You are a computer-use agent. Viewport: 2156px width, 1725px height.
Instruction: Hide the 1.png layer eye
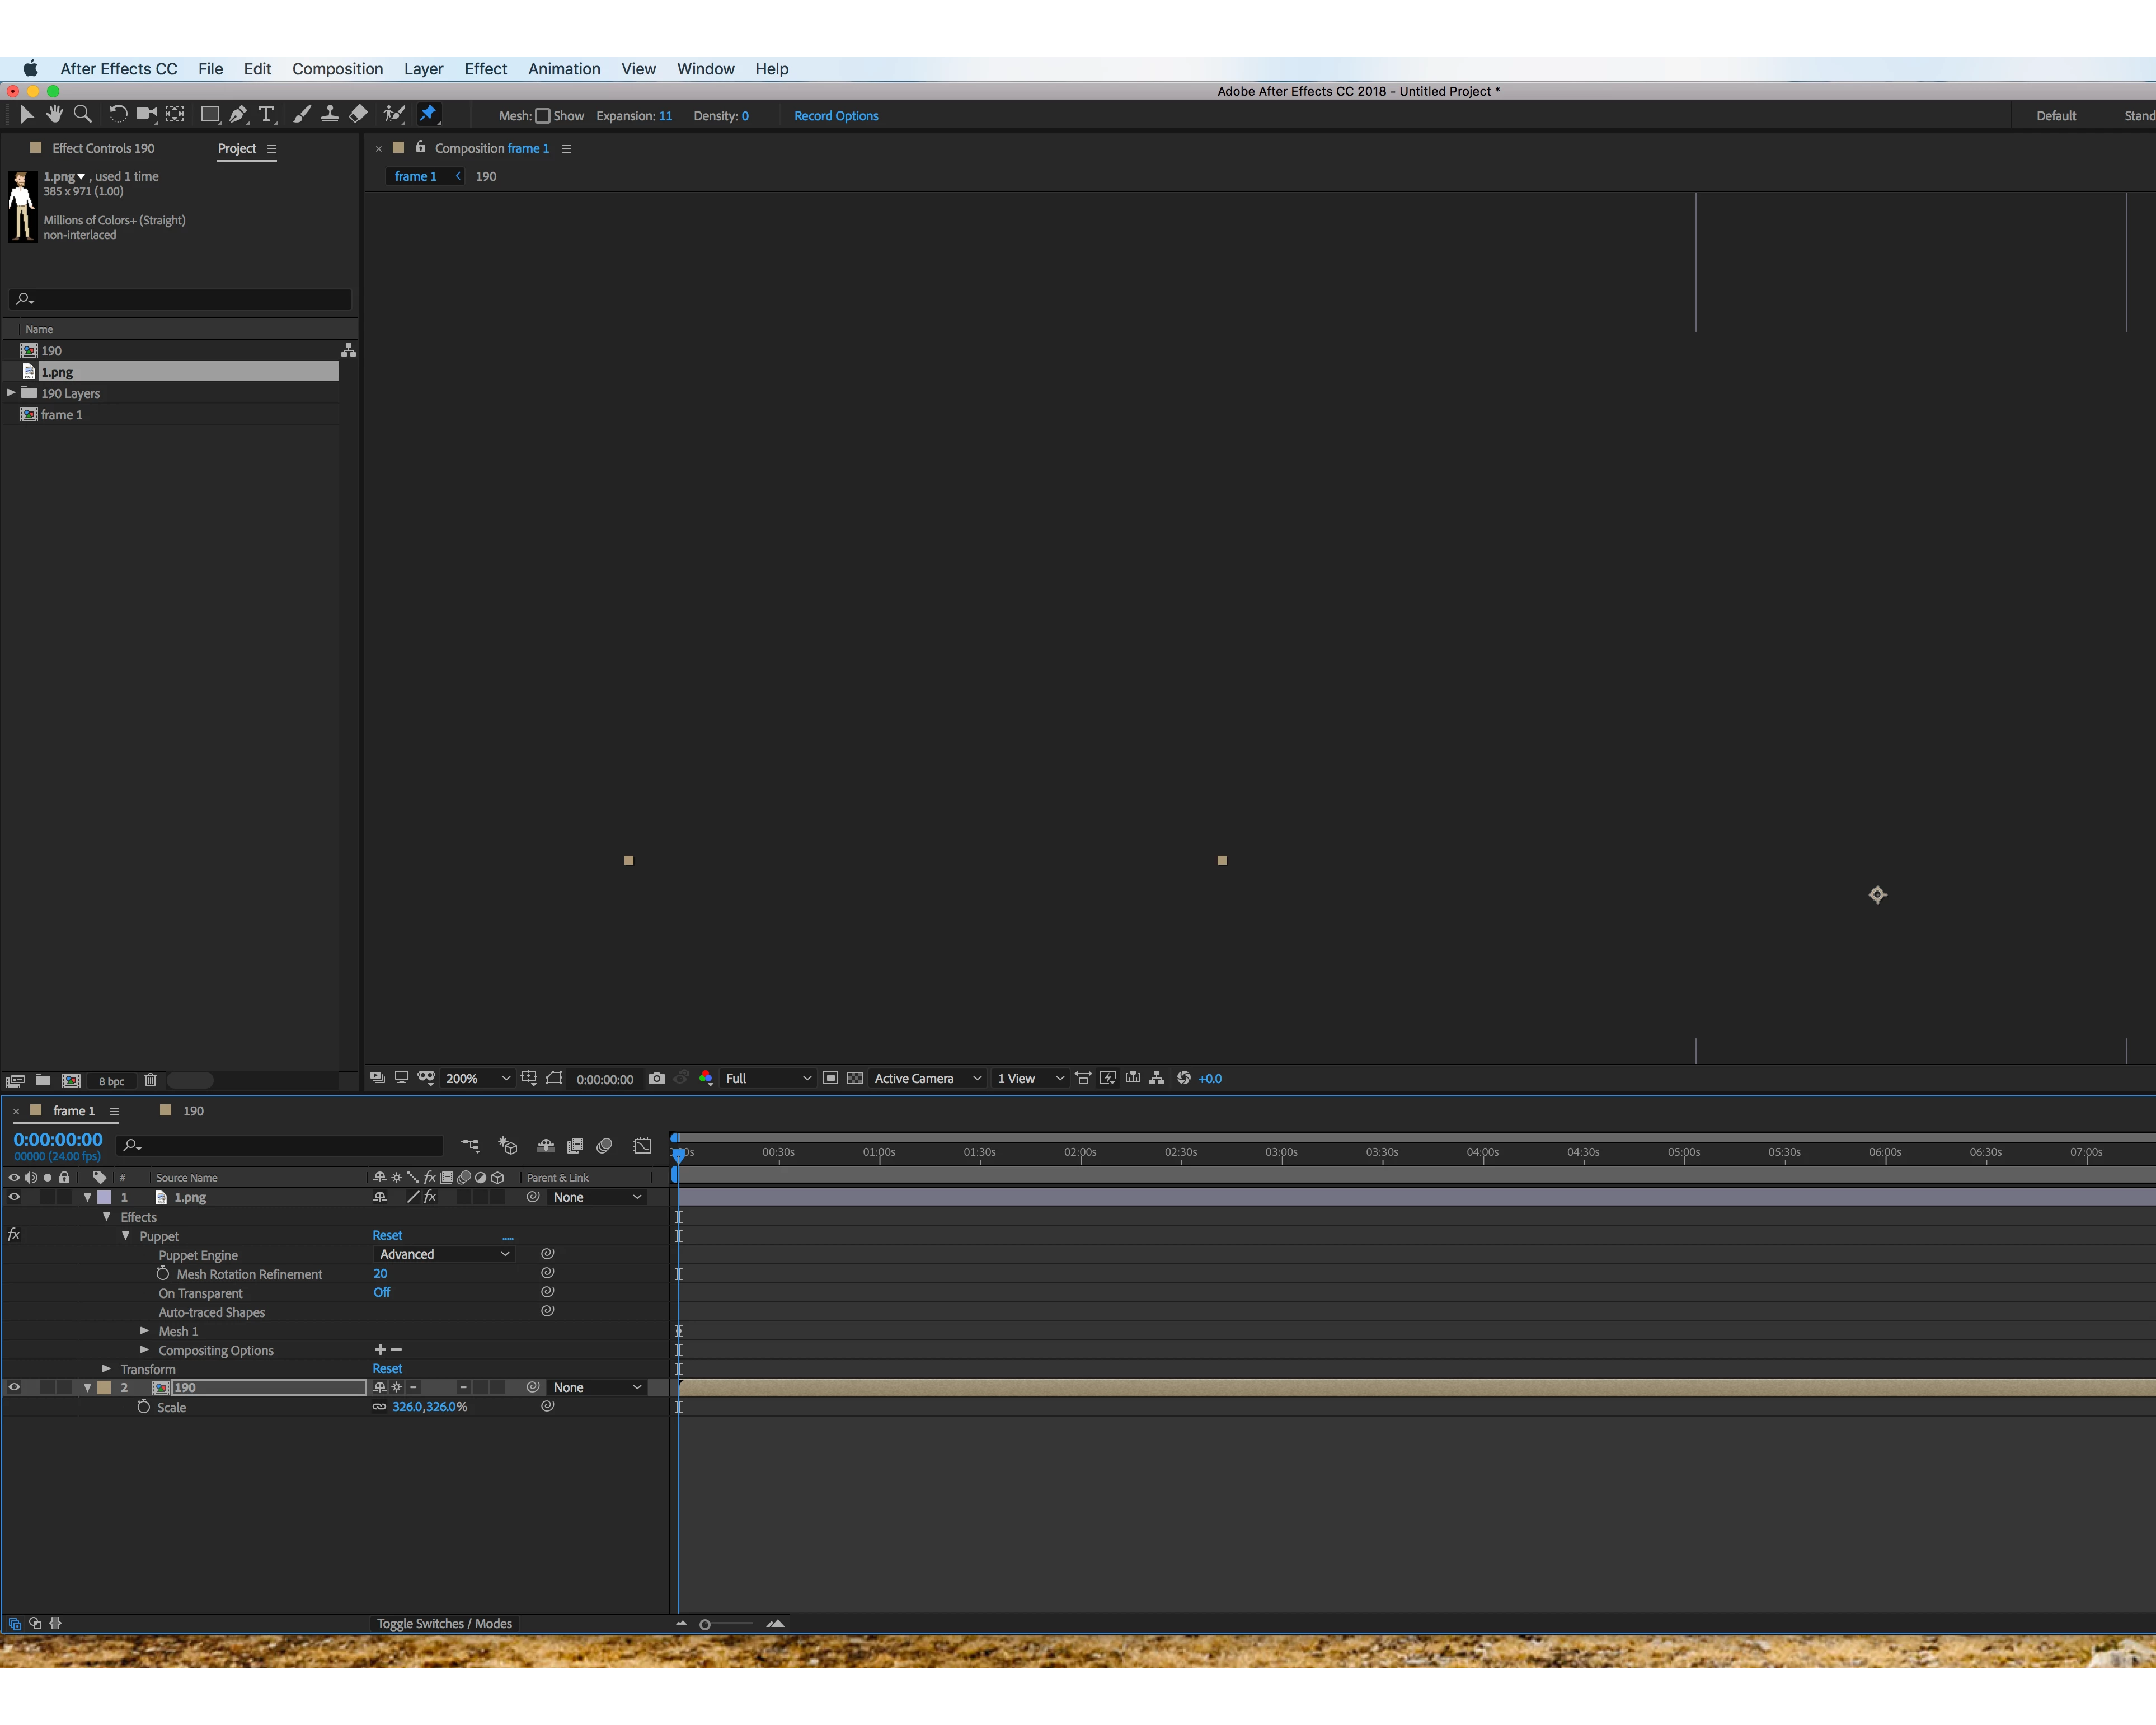(x=14, y=1197)
